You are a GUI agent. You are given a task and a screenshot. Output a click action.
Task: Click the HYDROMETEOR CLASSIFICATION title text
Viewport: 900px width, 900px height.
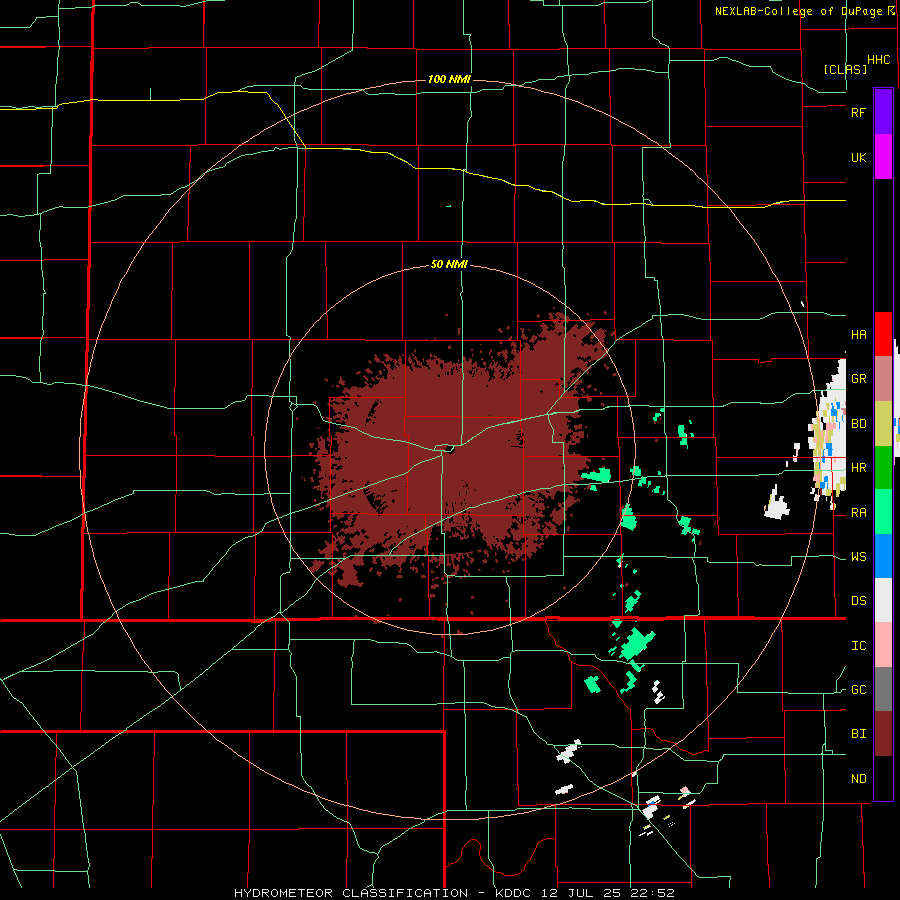point(351,893)
